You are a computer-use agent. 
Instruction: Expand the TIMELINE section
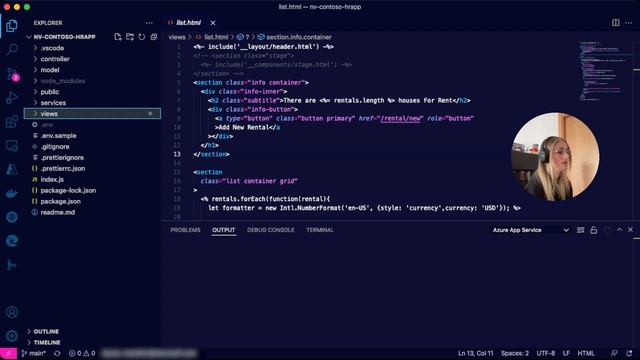click(x=47, y=342)
